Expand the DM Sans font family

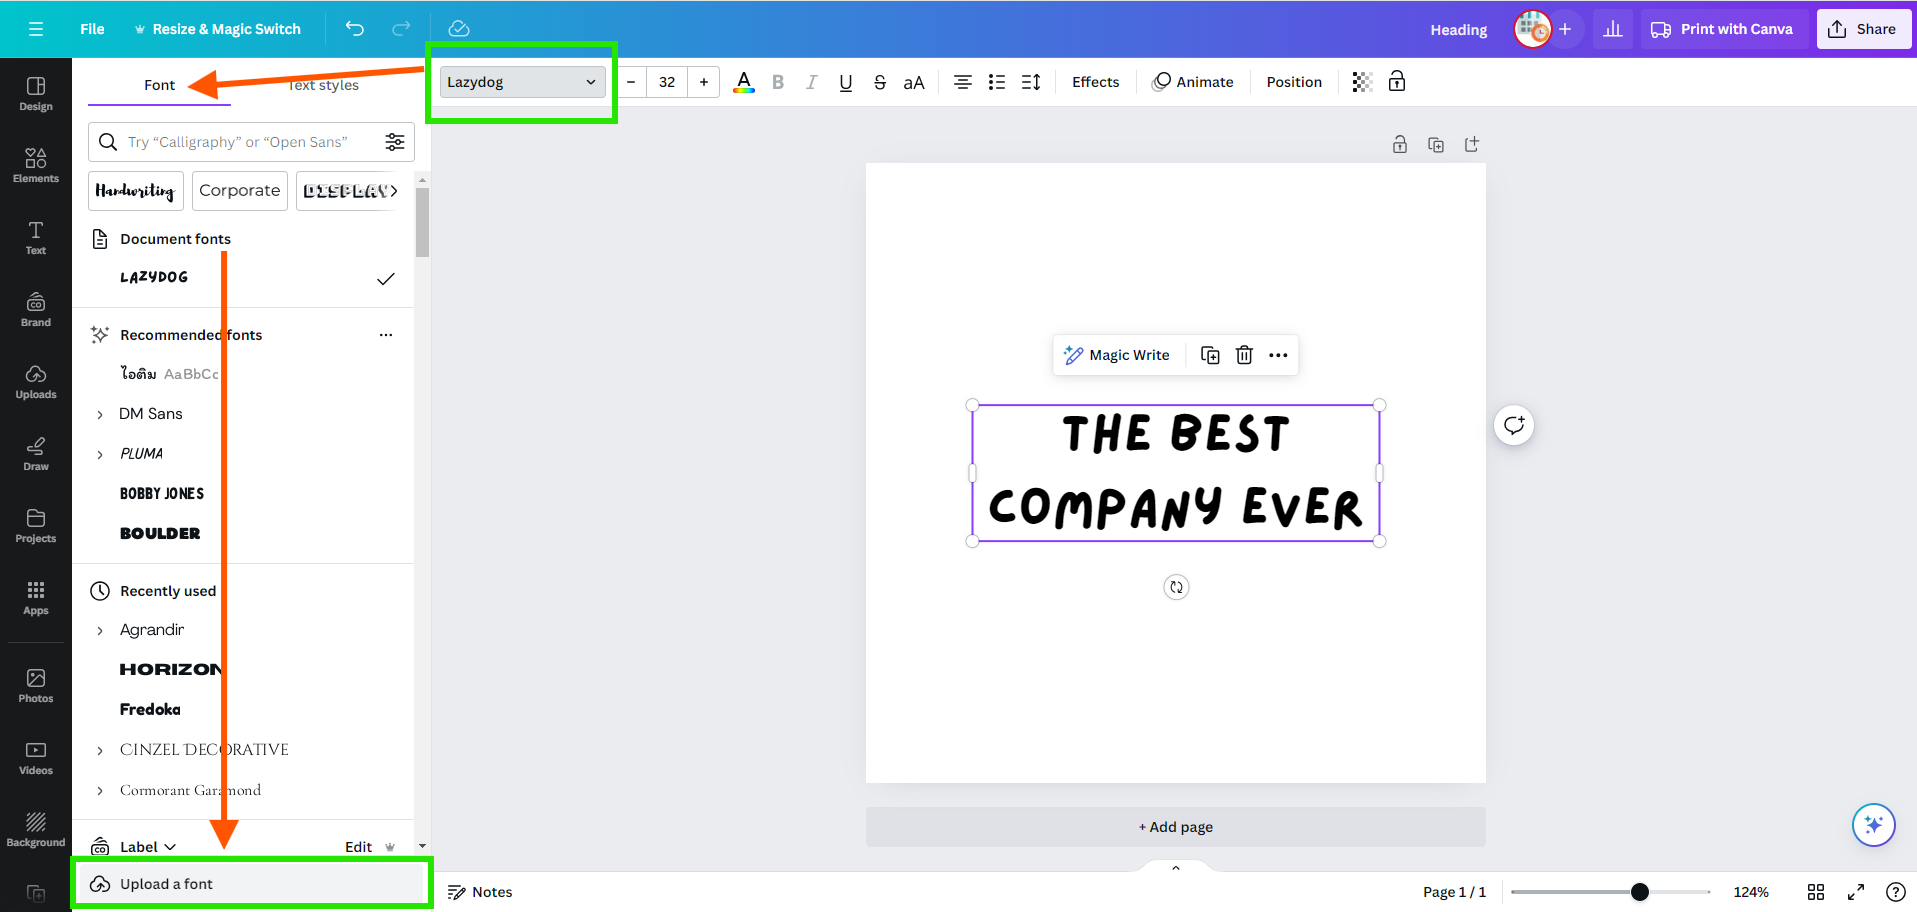pyautogui.click(x=100, y=414)
